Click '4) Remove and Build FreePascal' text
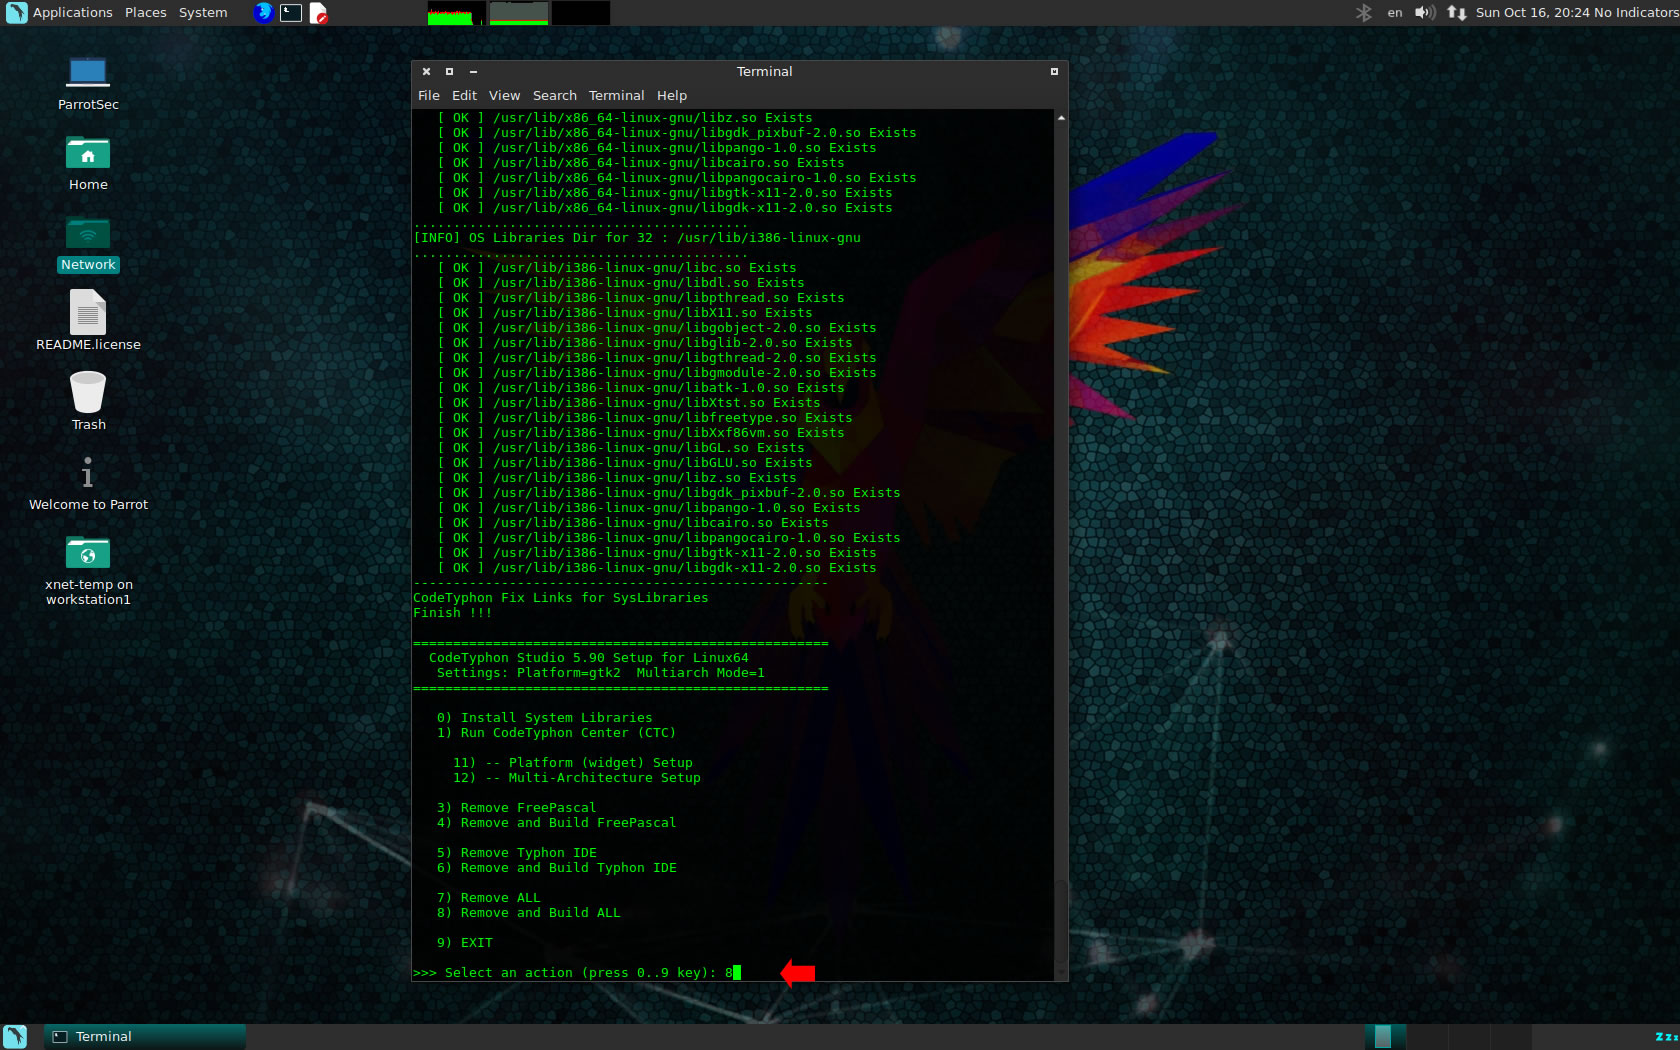Image resolution: width=1680 pixels, height=1050 pixels. [556, 822]
